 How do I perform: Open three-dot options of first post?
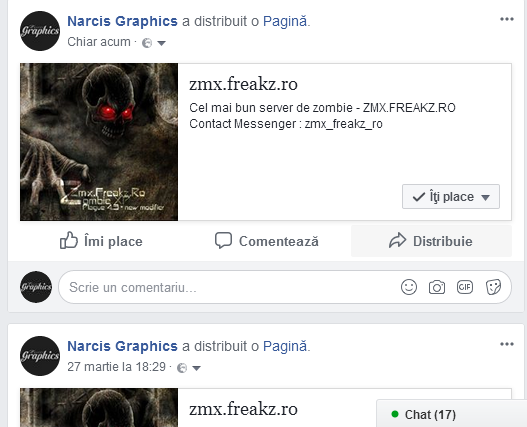pyautogui.click(x=506, y=19)
